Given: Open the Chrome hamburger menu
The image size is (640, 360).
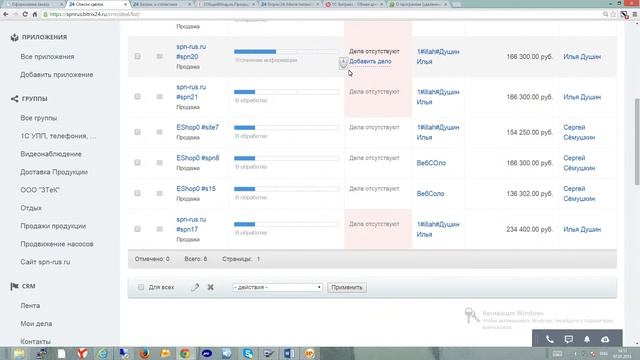Looking at the screenshot, I should [635, 14].
